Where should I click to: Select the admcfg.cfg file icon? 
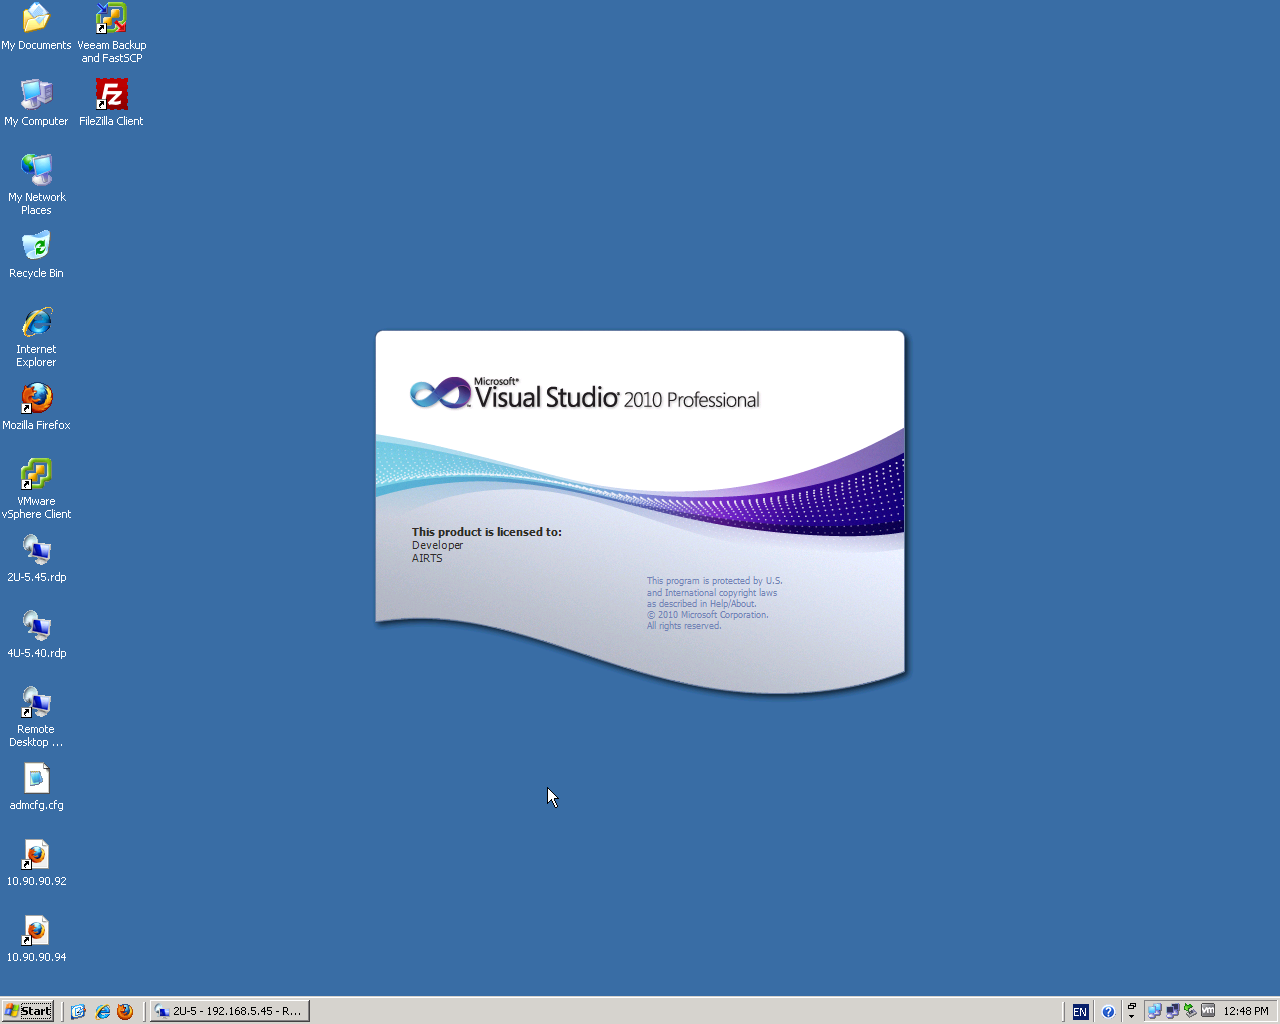pos(36,786)
